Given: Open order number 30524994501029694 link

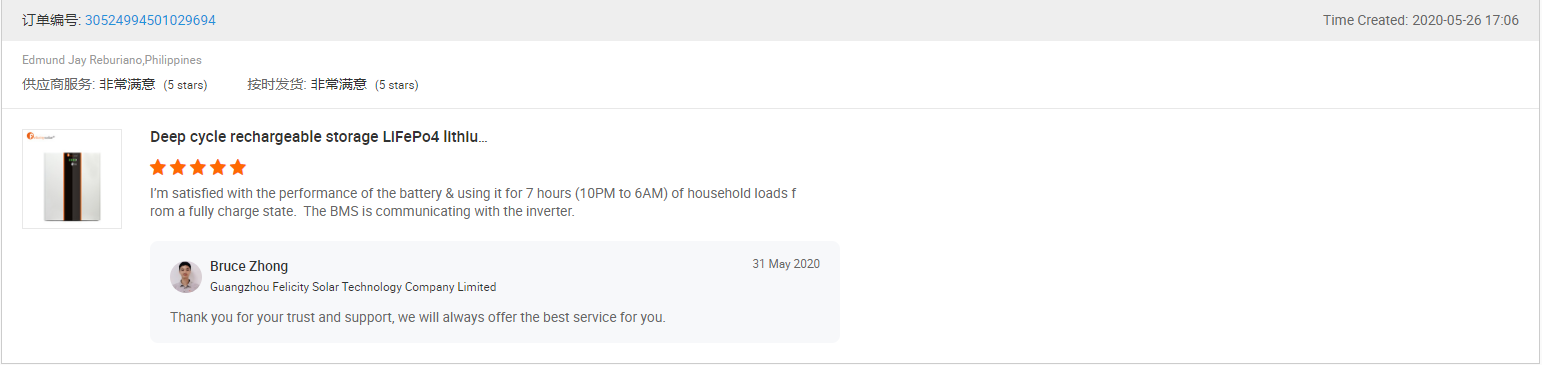Looking at the screenshot, I should [150, 20].
